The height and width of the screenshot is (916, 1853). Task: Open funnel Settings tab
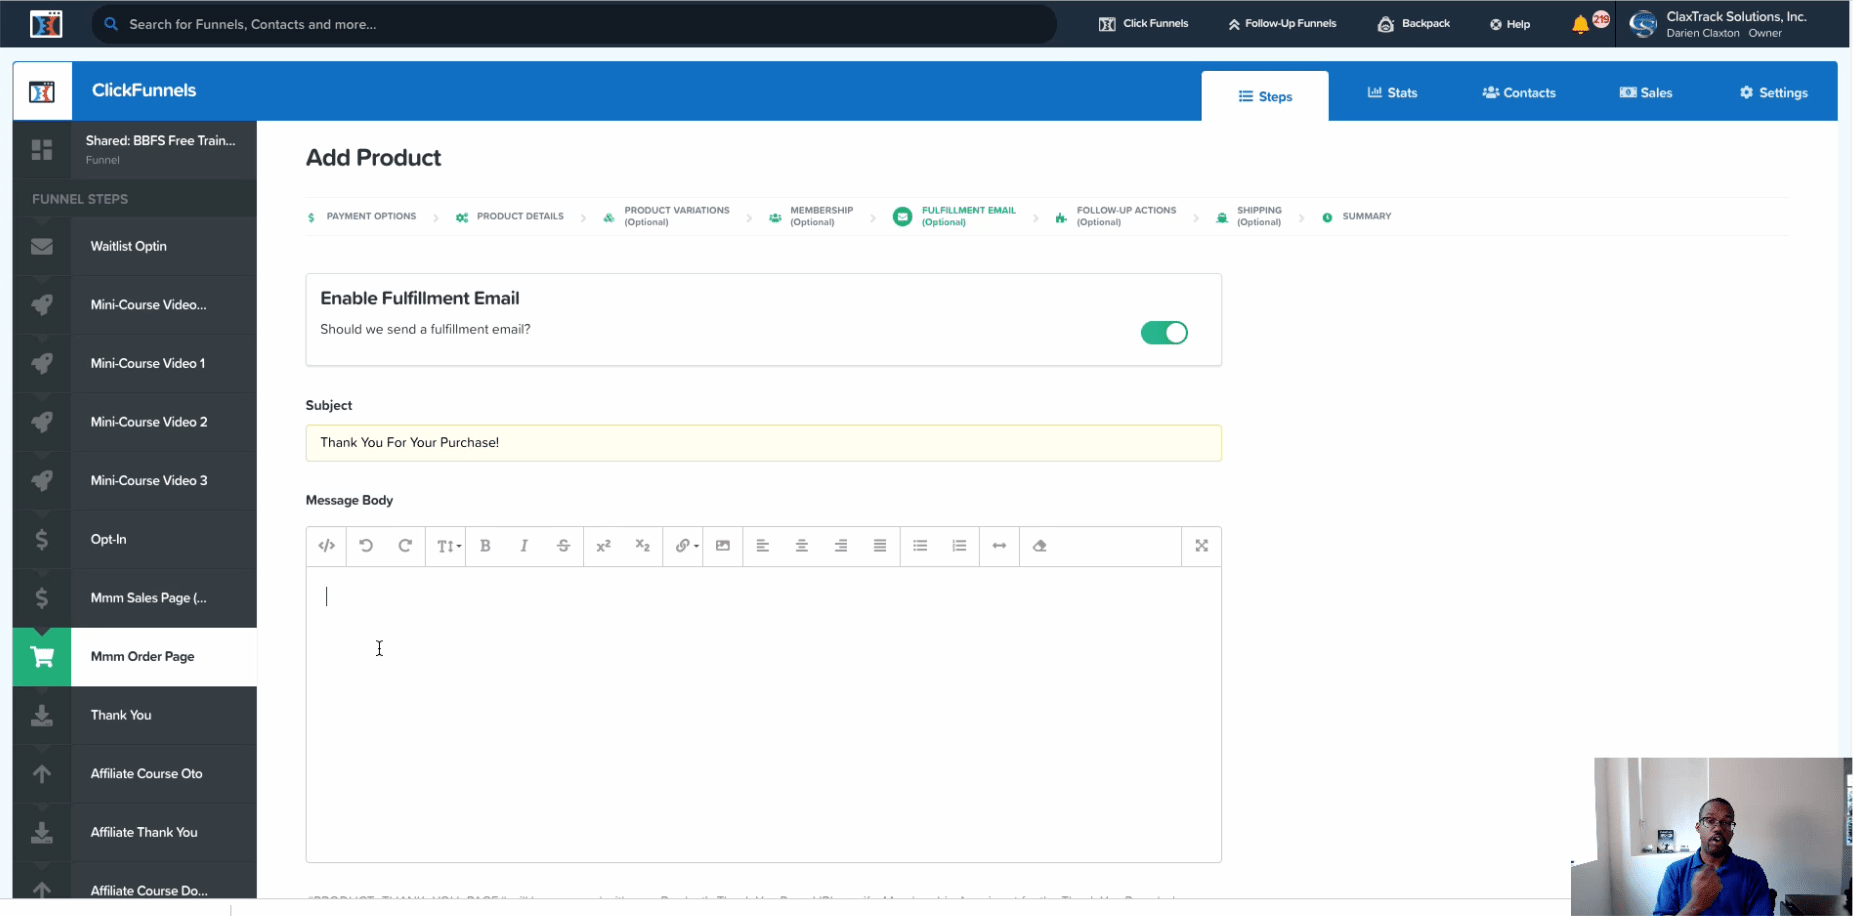(1774, 92)
